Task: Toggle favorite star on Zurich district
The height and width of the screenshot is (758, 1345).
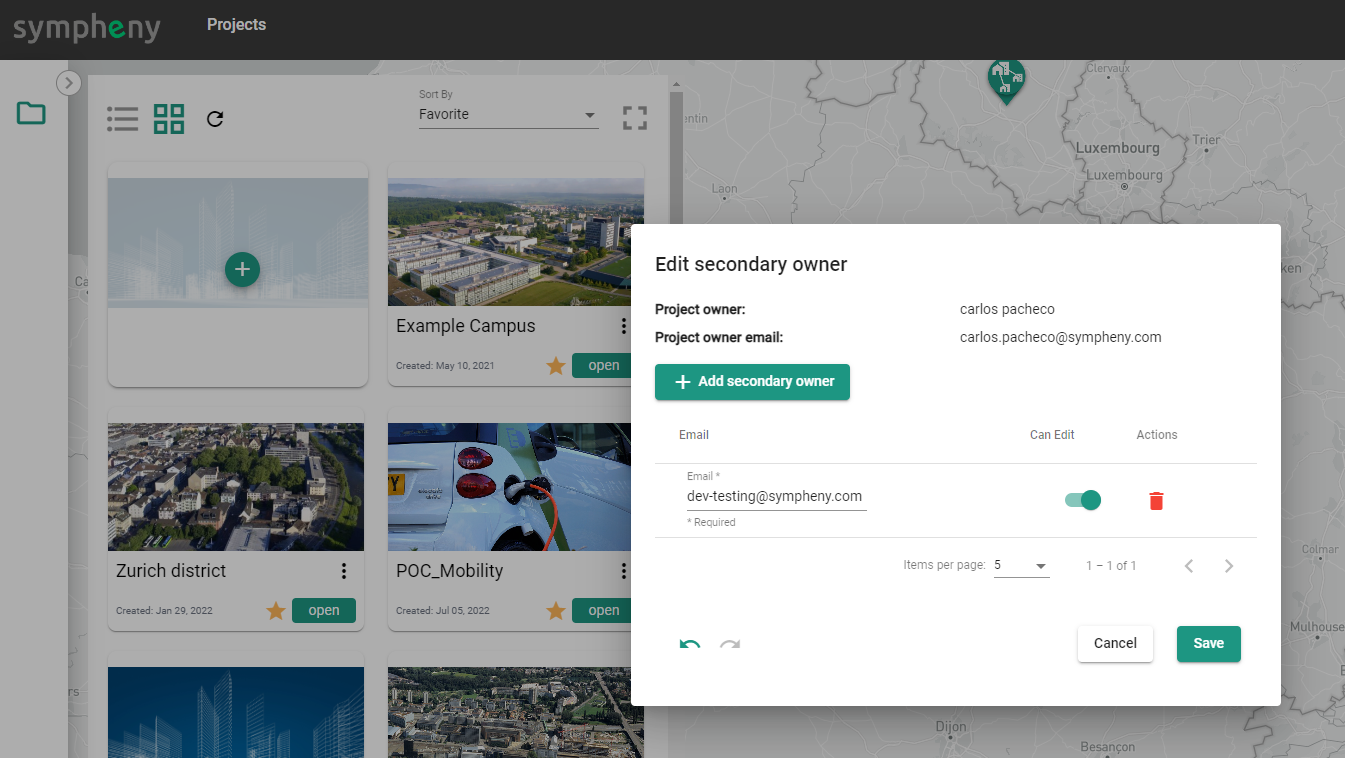Action: point(276,611)
